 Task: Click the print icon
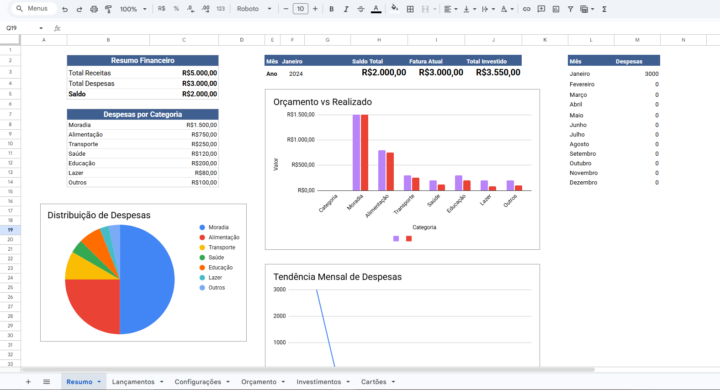(x=94, y=9)
